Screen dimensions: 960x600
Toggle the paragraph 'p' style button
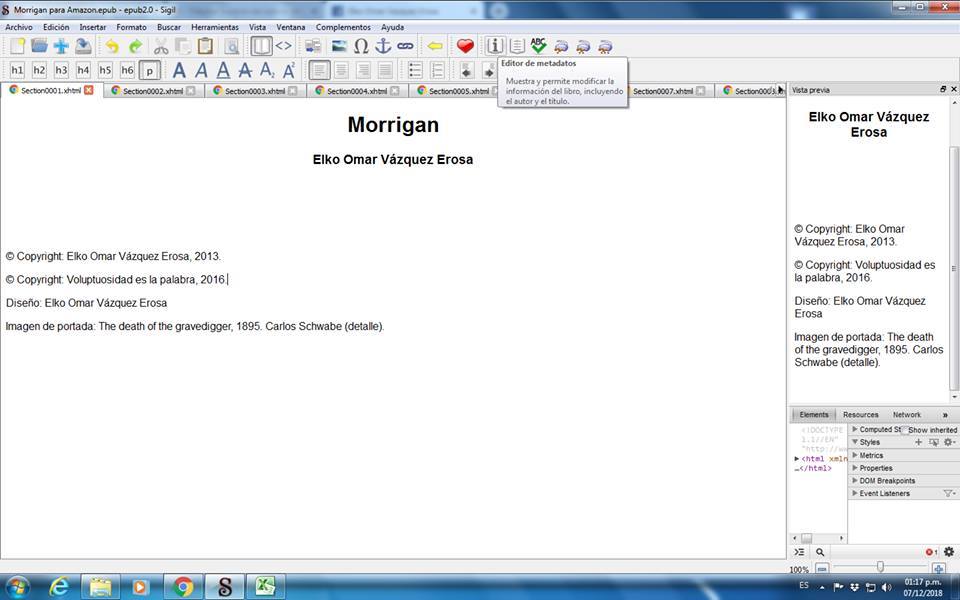tap(149, 70)
